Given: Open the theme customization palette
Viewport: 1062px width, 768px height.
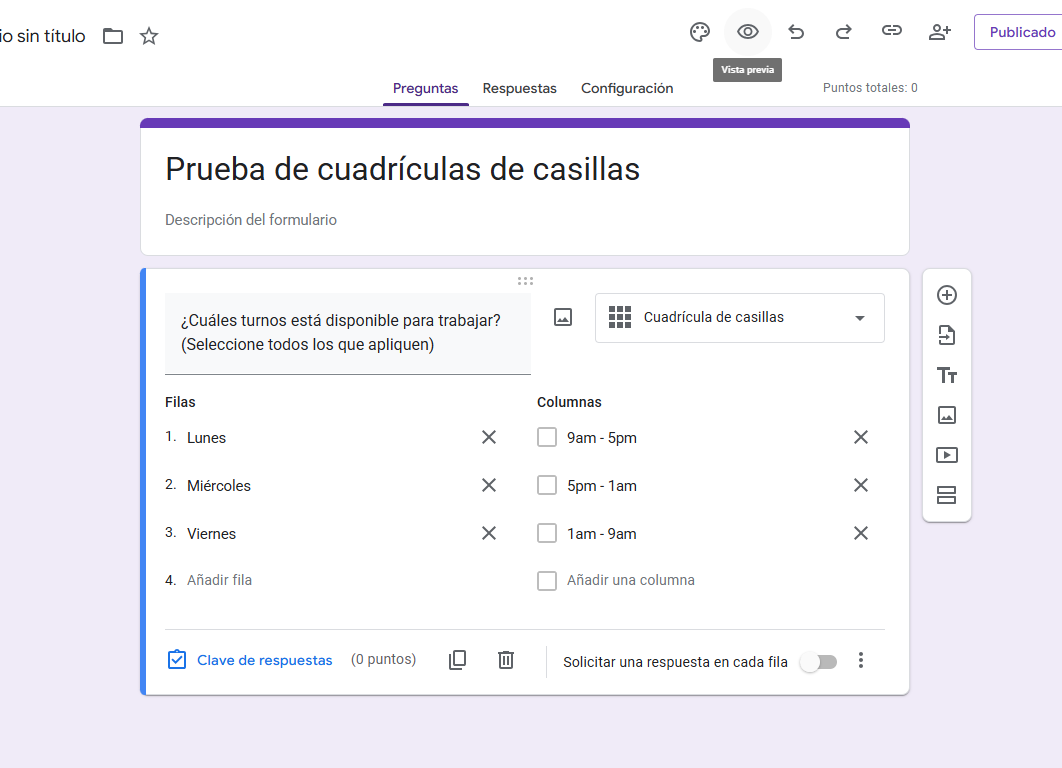Looking at the screenshot, I should pos(700,32).
